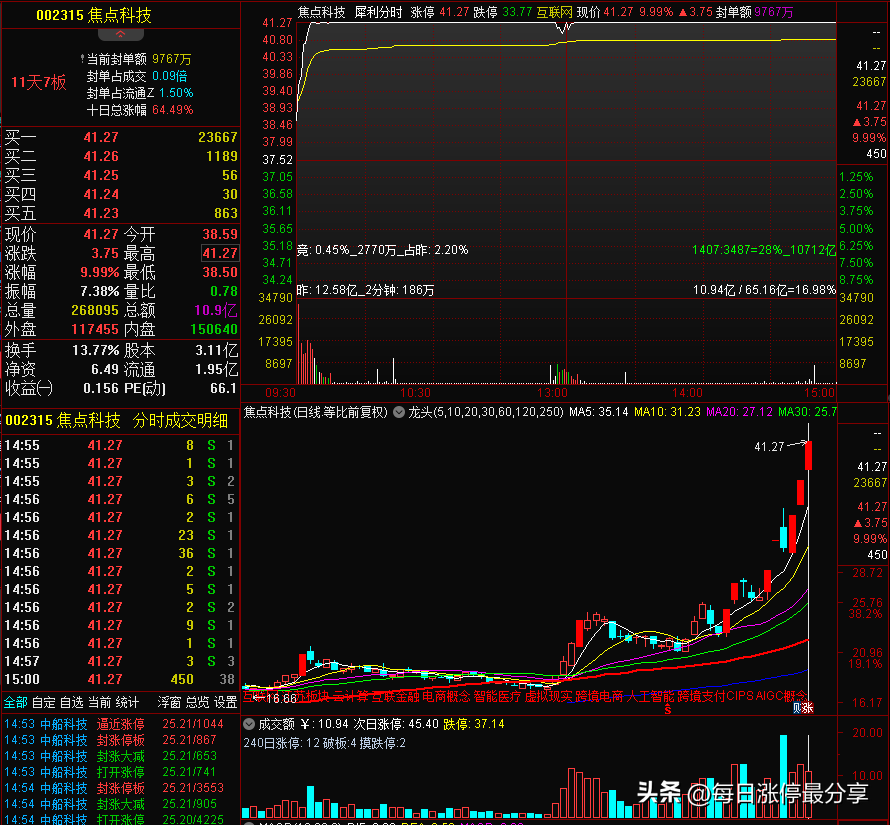Select the 15:00 tick row with 450 volume
Viewport: 890px width, 825px height.
(x=120, y=679)
